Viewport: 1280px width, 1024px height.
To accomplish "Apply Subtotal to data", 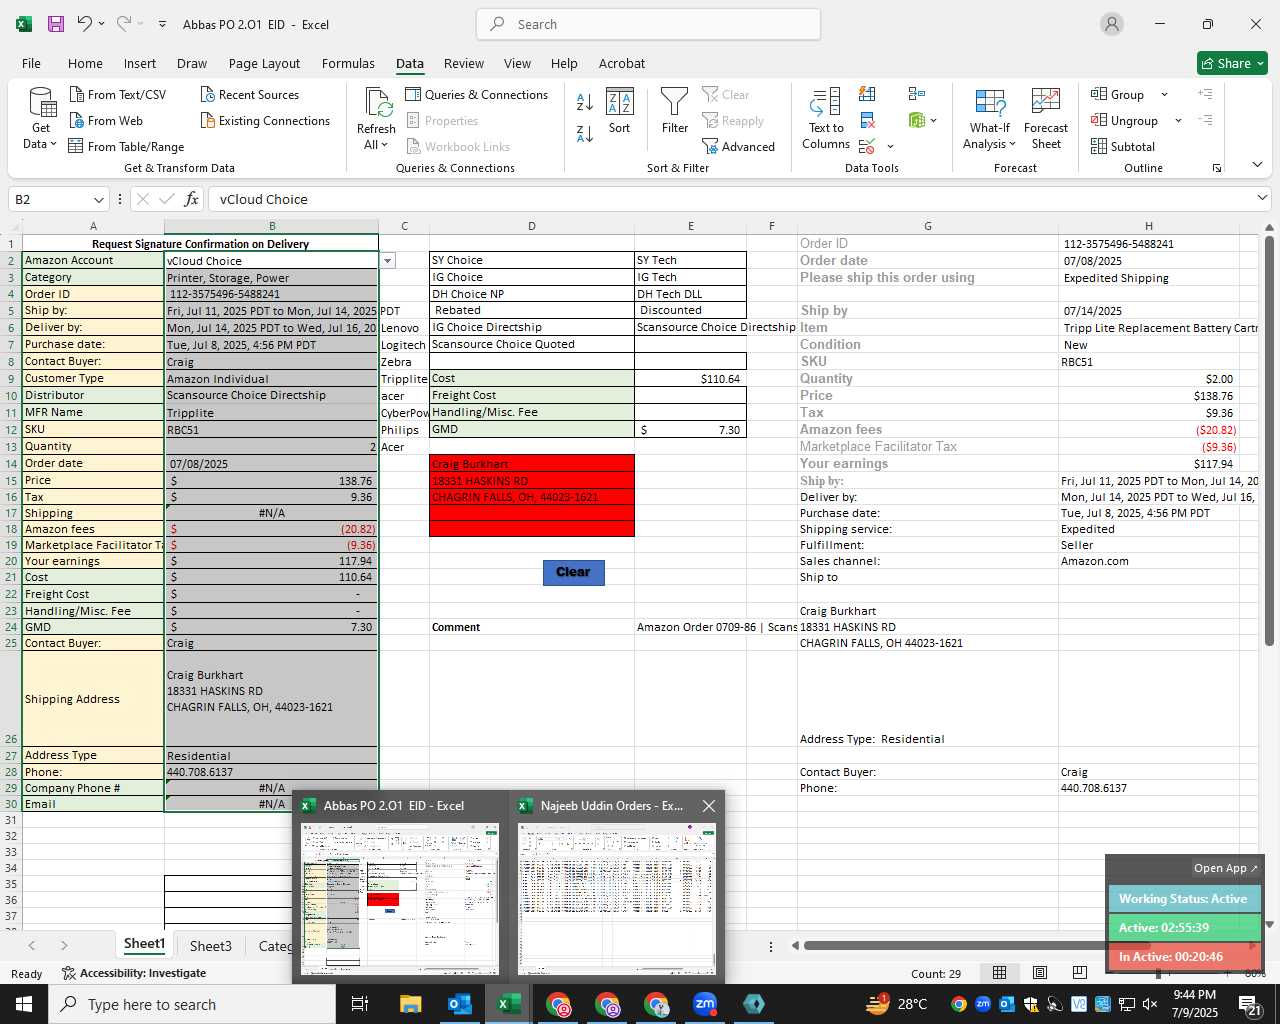I will (1123, 146).
